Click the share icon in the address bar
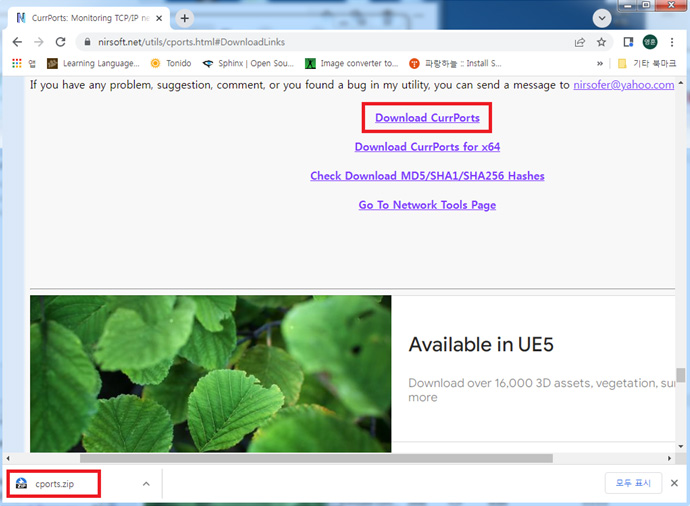The width and height of the screenshot is (690, 506). tap(580, 42)
